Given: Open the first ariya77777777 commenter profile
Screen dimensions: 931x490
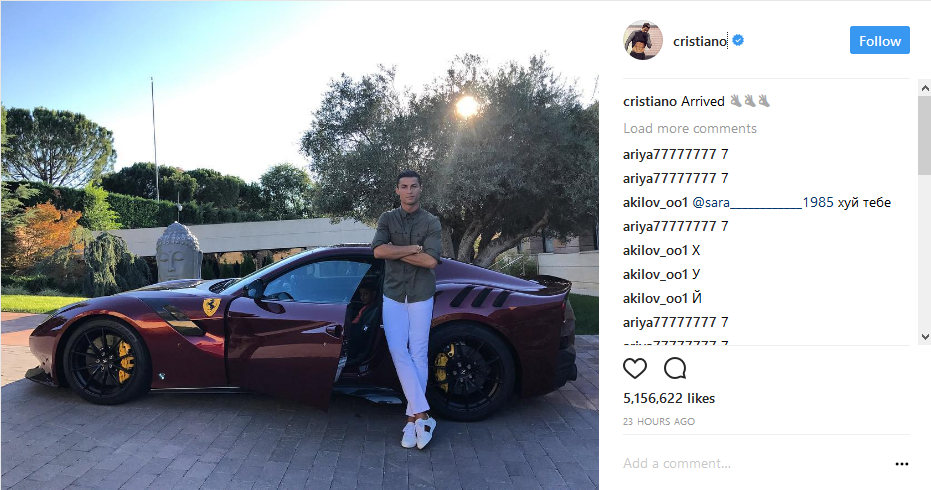Looking at the screenshot, I should click(669, 154).
